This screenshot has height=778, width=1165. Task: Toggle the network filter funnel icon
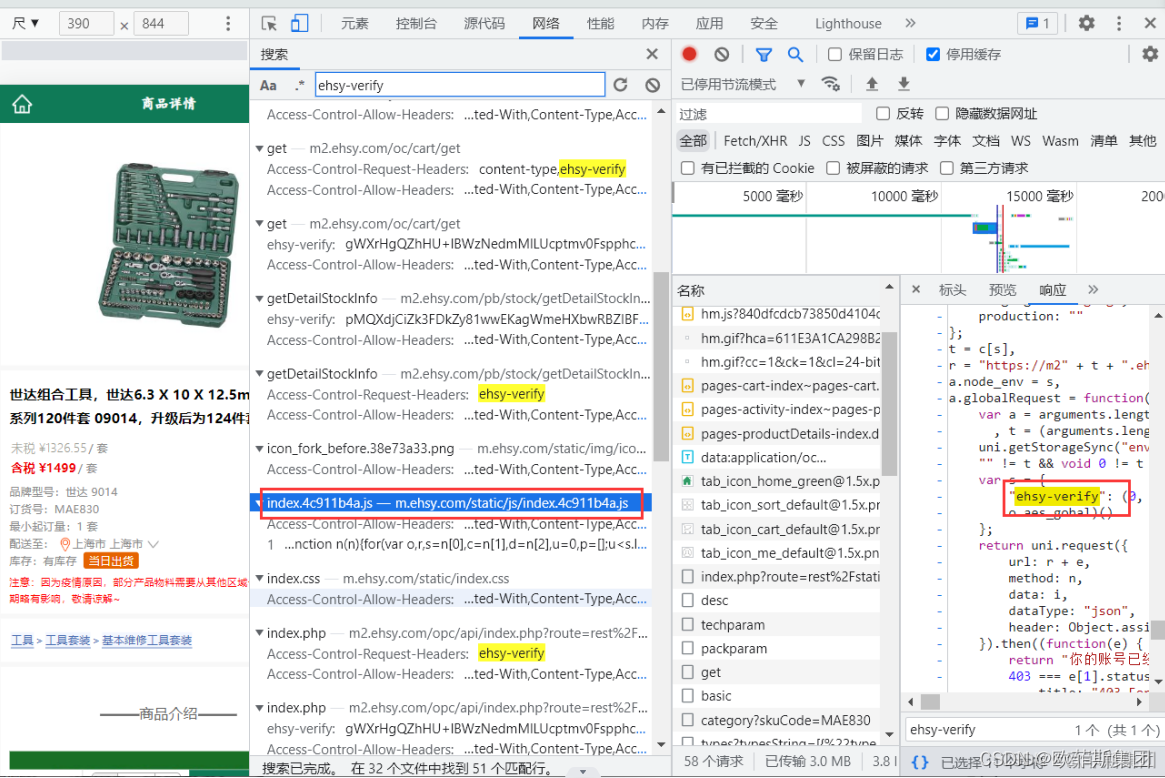click(763, 54)
